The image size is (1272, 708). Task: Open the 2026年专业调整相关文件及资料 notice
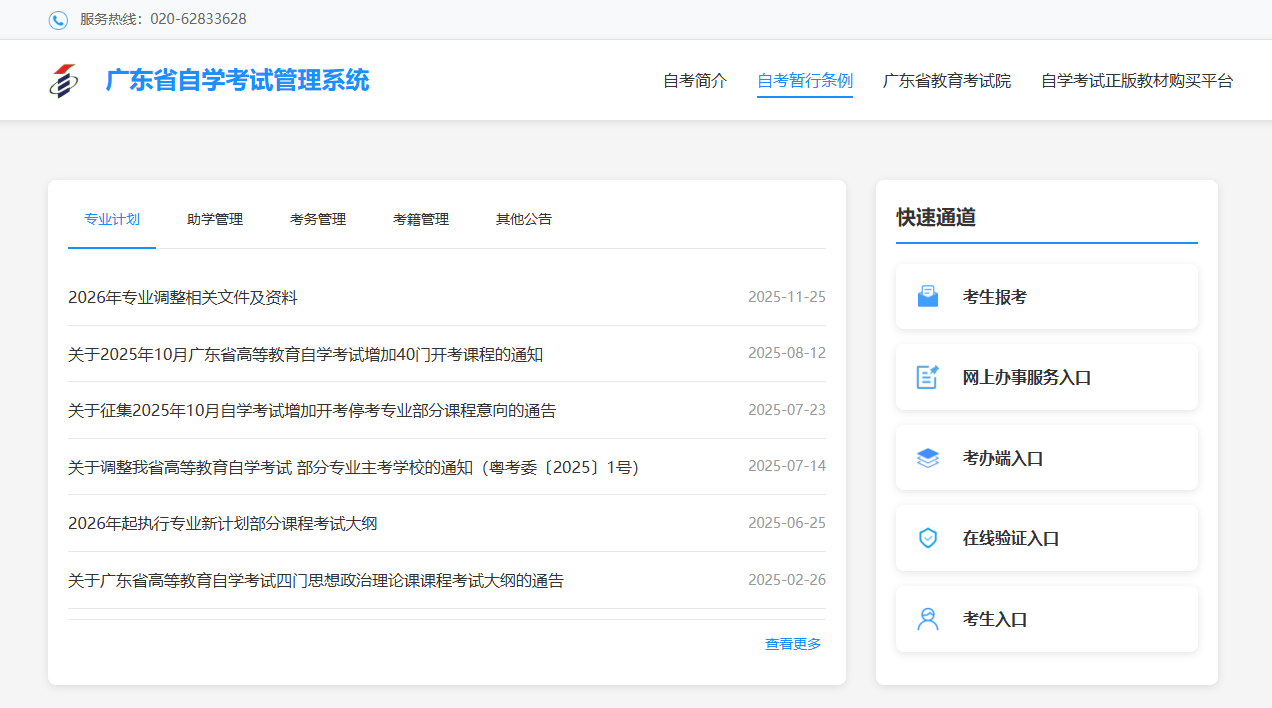pos(183,297)
